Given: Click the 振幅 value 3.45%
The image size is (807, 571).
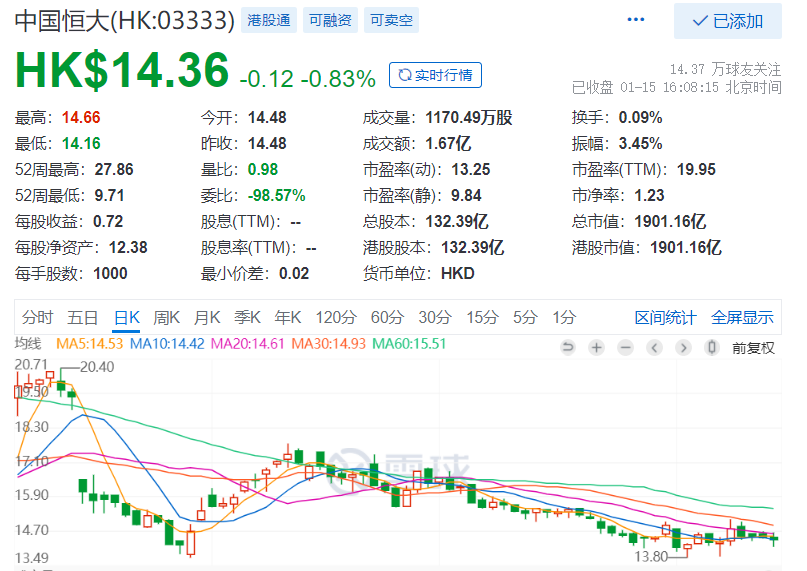Looking at the screenshot, I should click(x=640, y=144).
